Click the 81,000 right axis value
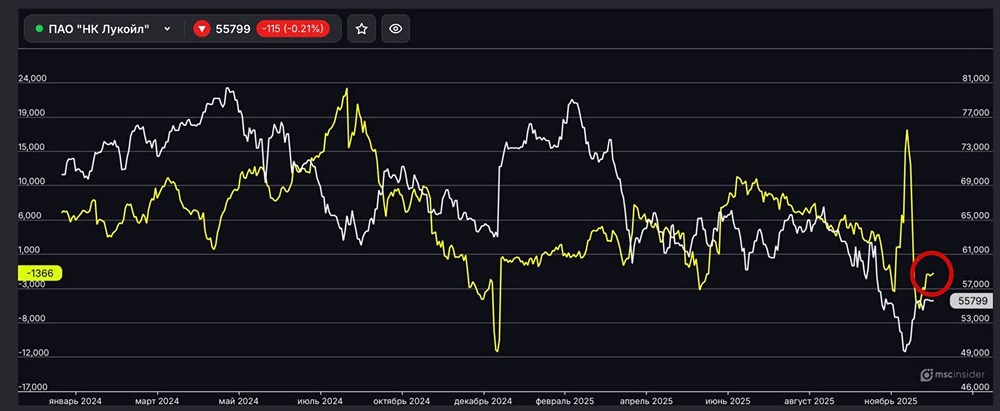Screen dimensions: 1000x411 point(975,78)
